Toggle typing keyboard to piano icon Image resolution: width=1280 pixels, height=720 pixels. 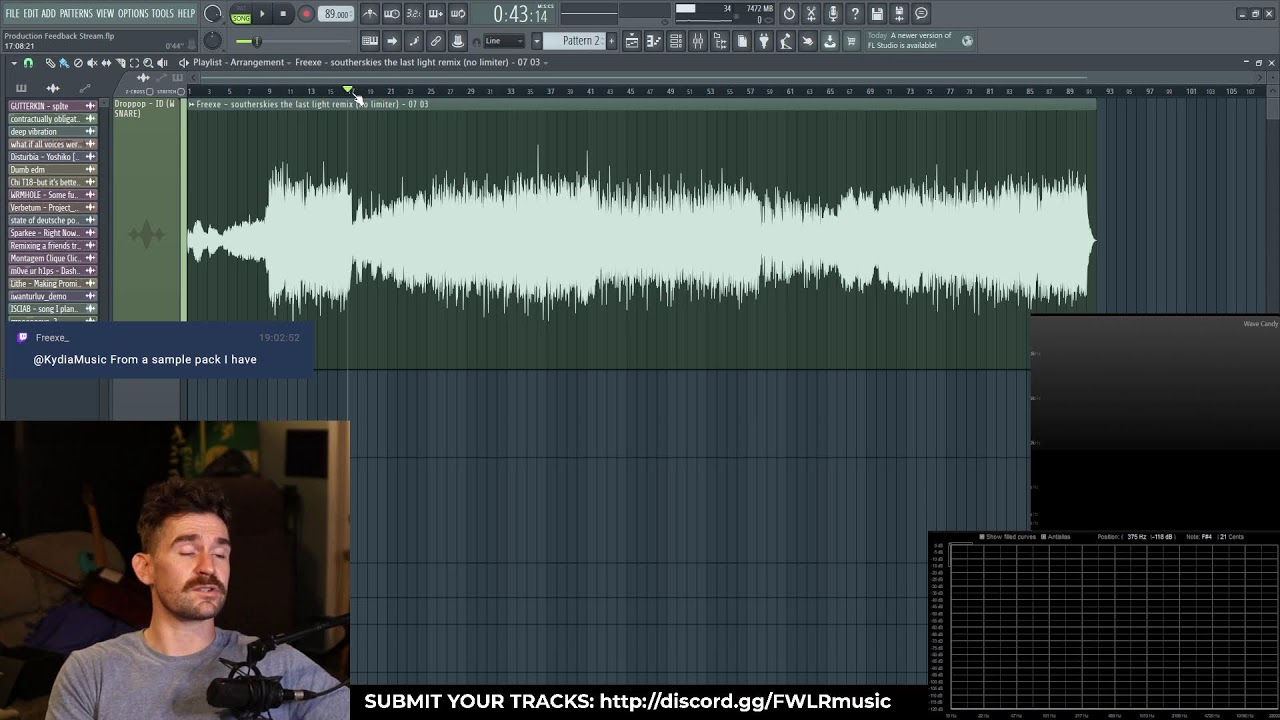[370, 41]
